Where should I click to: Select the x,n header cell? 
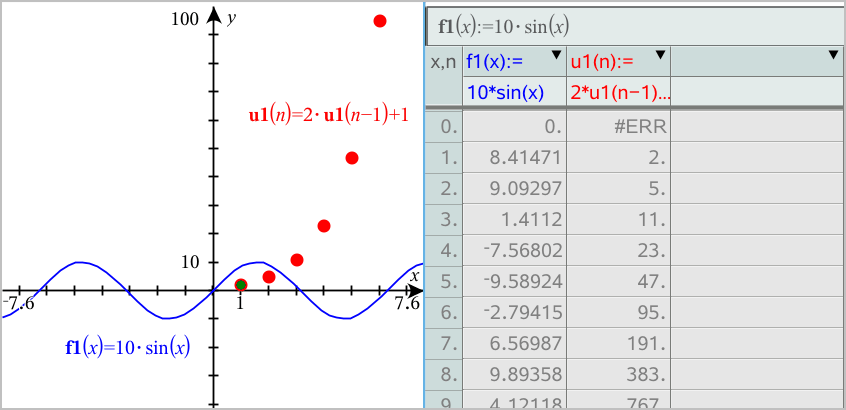(x=444, y=62)
